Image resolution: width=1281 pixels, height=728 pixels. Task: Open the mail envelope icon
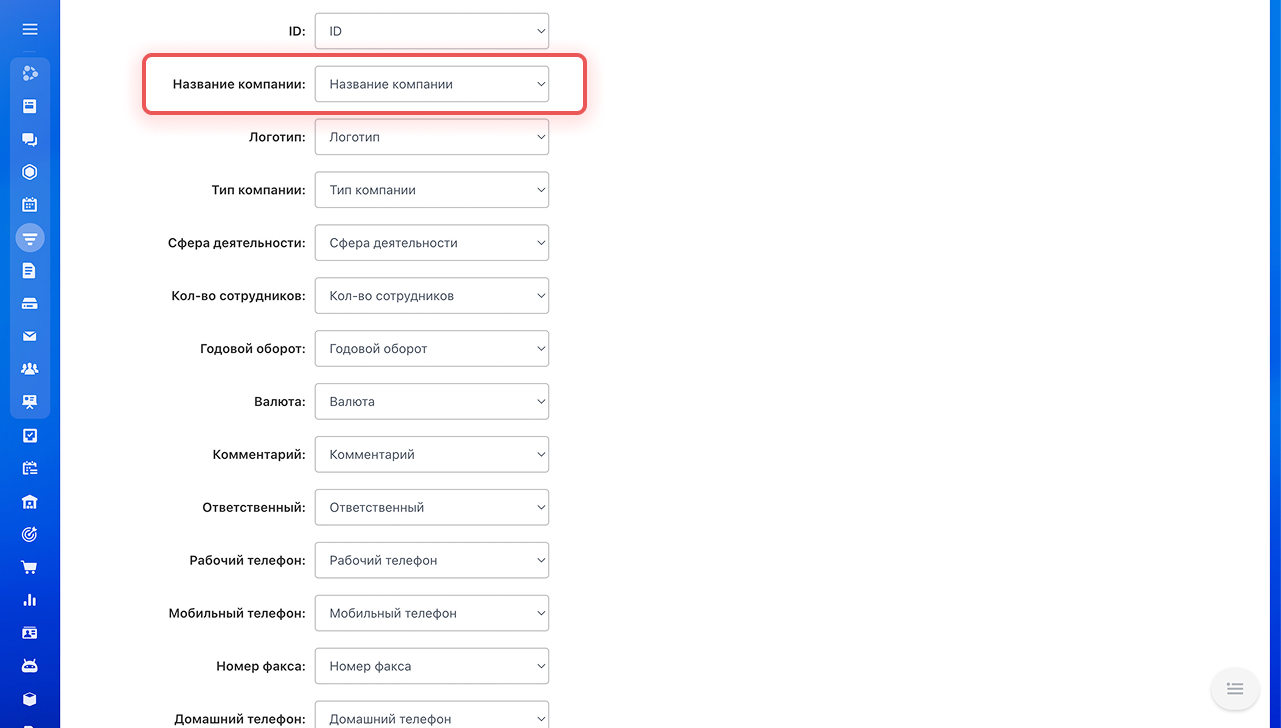coord(30,336)
